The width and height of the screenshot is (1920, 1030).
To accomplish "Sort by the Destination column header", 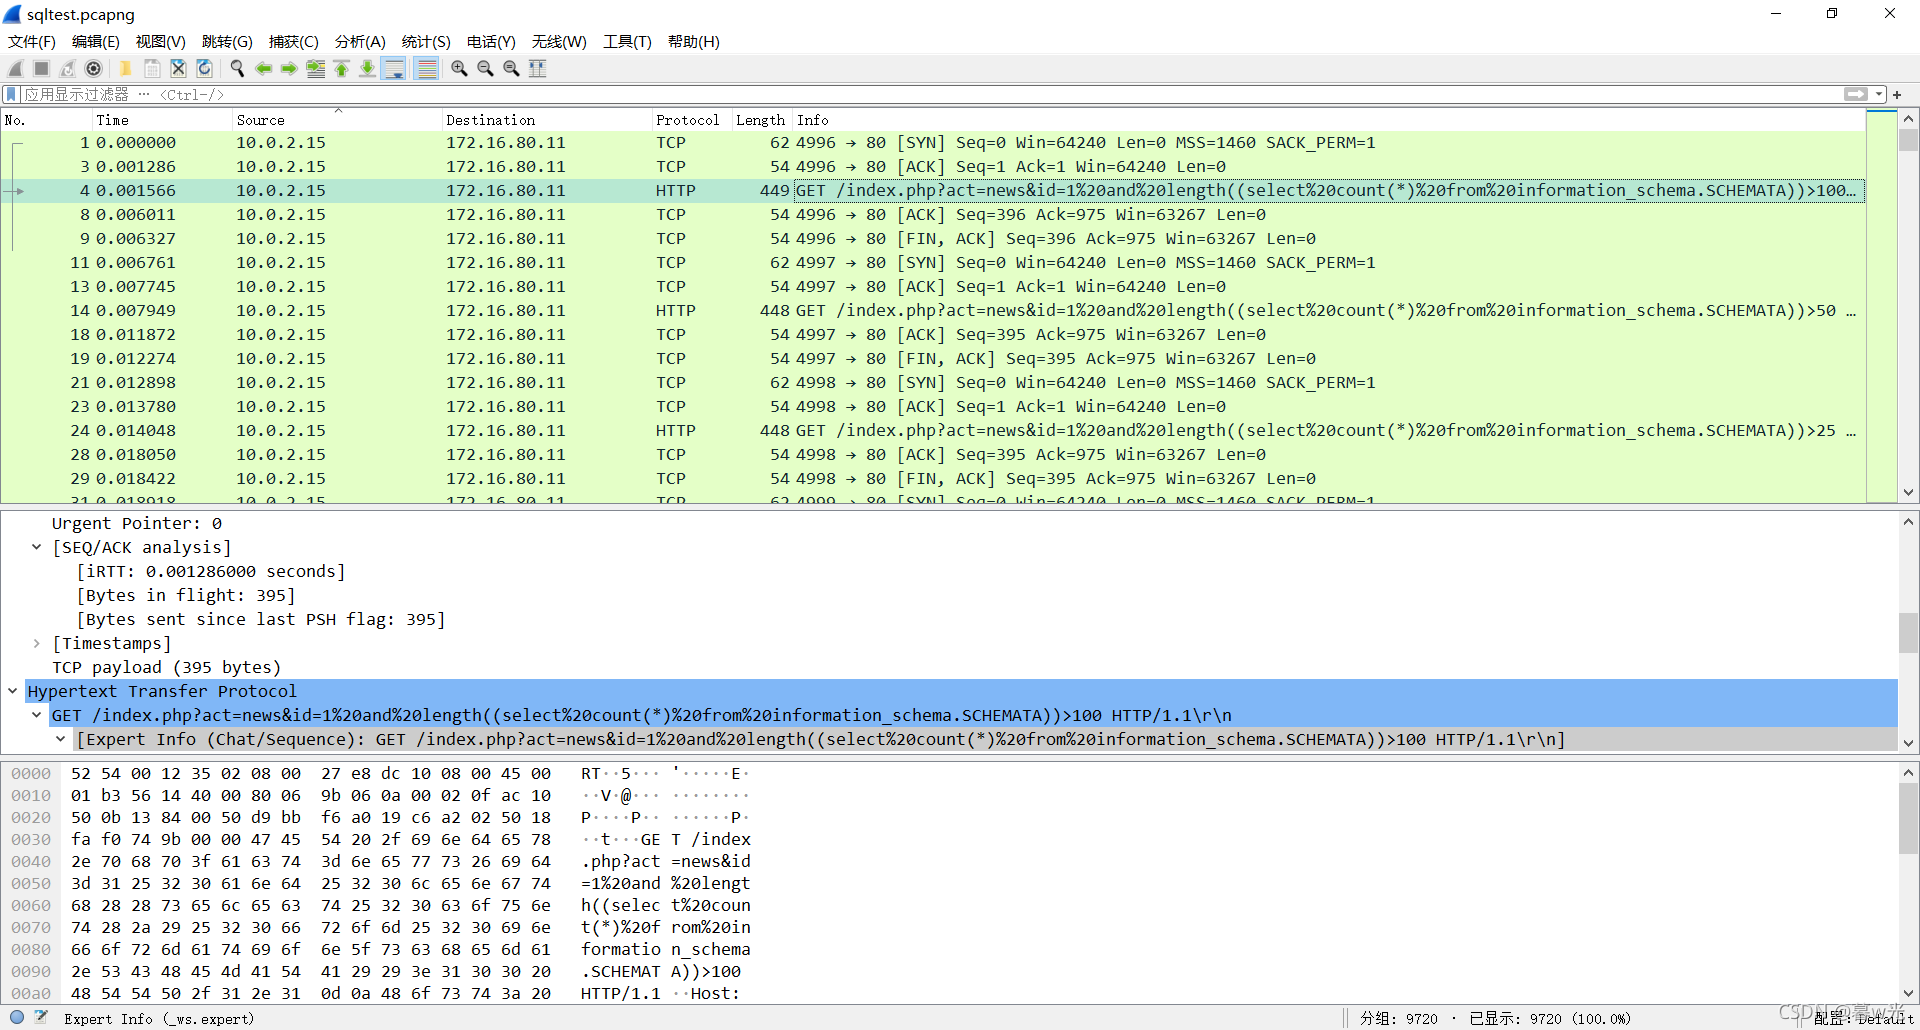I will pyautogui.click(x=547, y=120).
